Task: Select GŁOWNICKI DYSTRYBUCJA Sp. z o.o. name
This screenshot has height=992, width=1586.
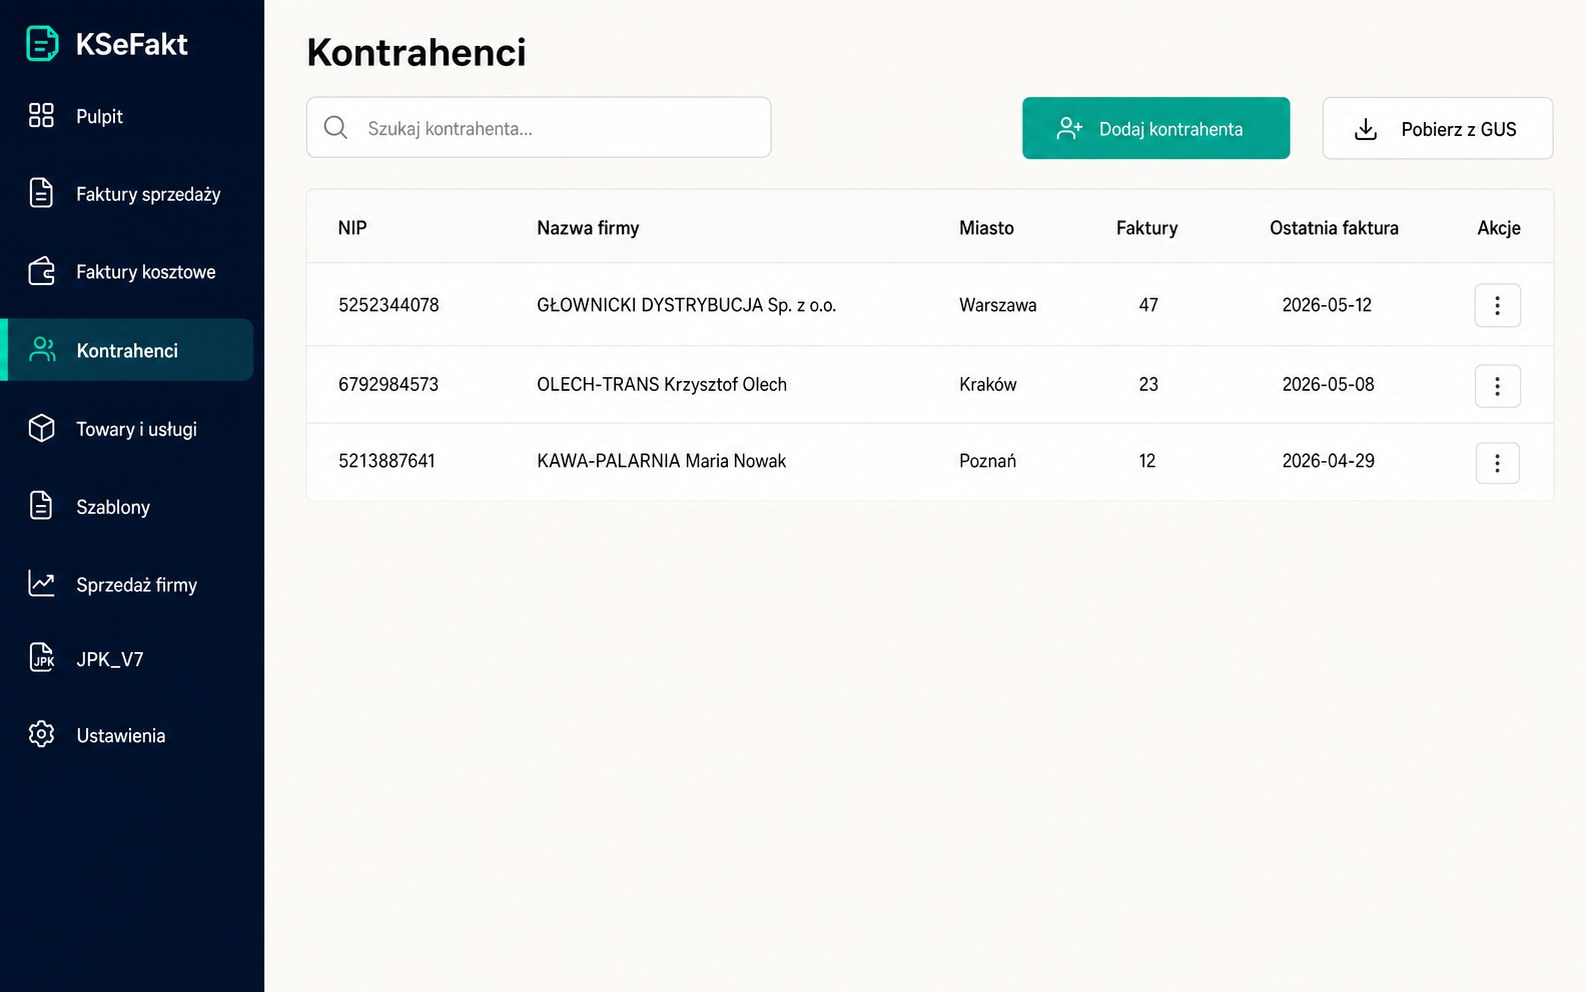Action: 686,305
